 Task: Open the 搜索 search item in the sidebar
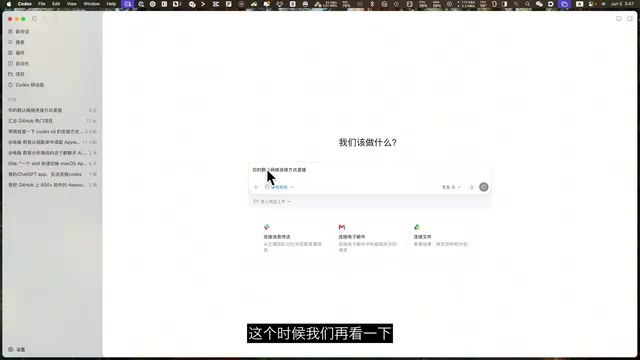16,42
